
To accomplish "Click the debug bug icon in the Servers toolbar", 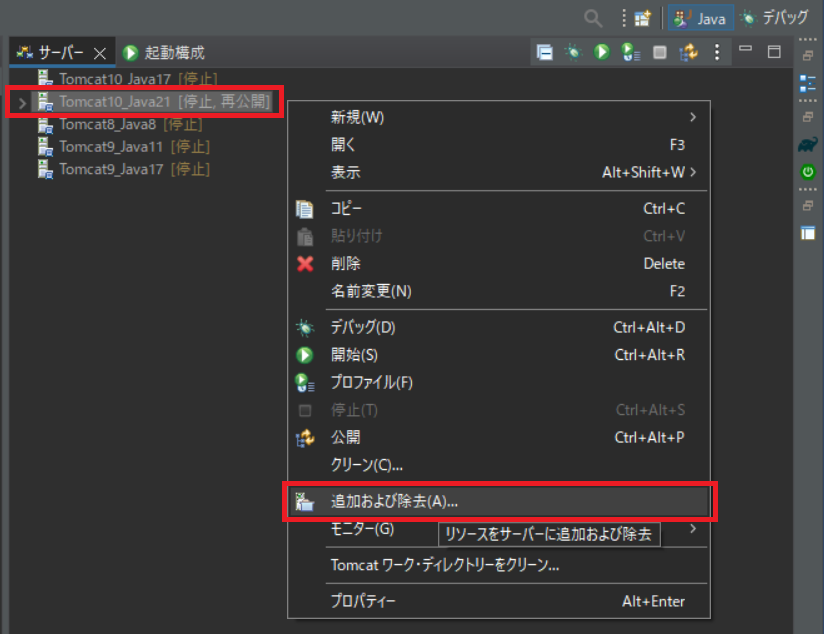I will [x=573, y=52].
